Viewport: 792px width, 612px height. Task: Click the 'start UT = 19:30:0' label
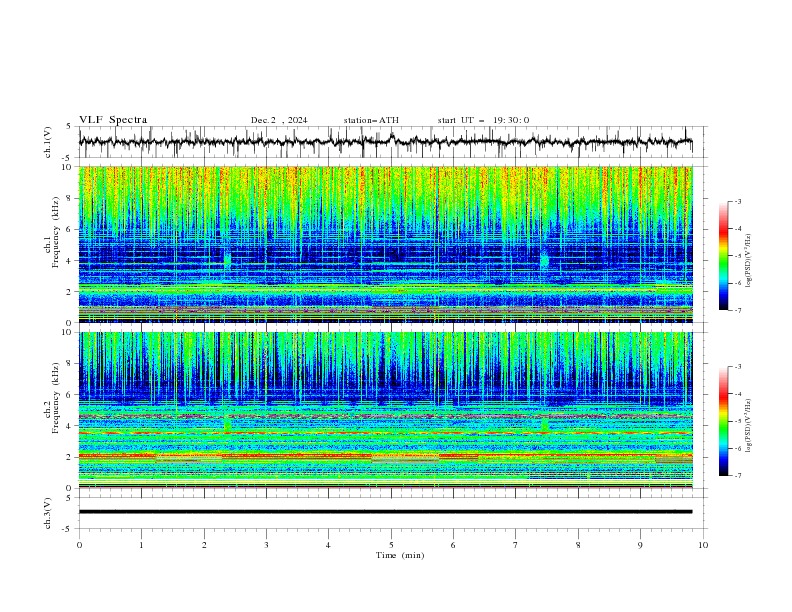483,120
